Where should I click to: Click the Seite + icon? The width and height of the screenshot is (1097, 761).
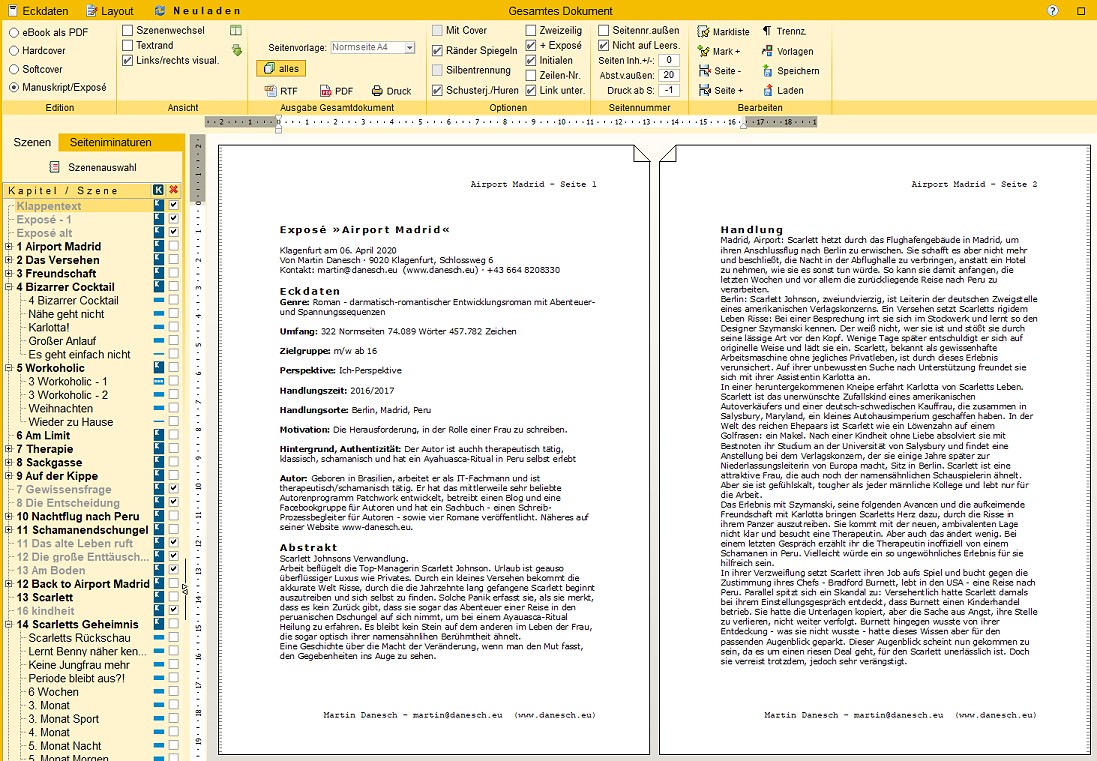tap(704, 90)
